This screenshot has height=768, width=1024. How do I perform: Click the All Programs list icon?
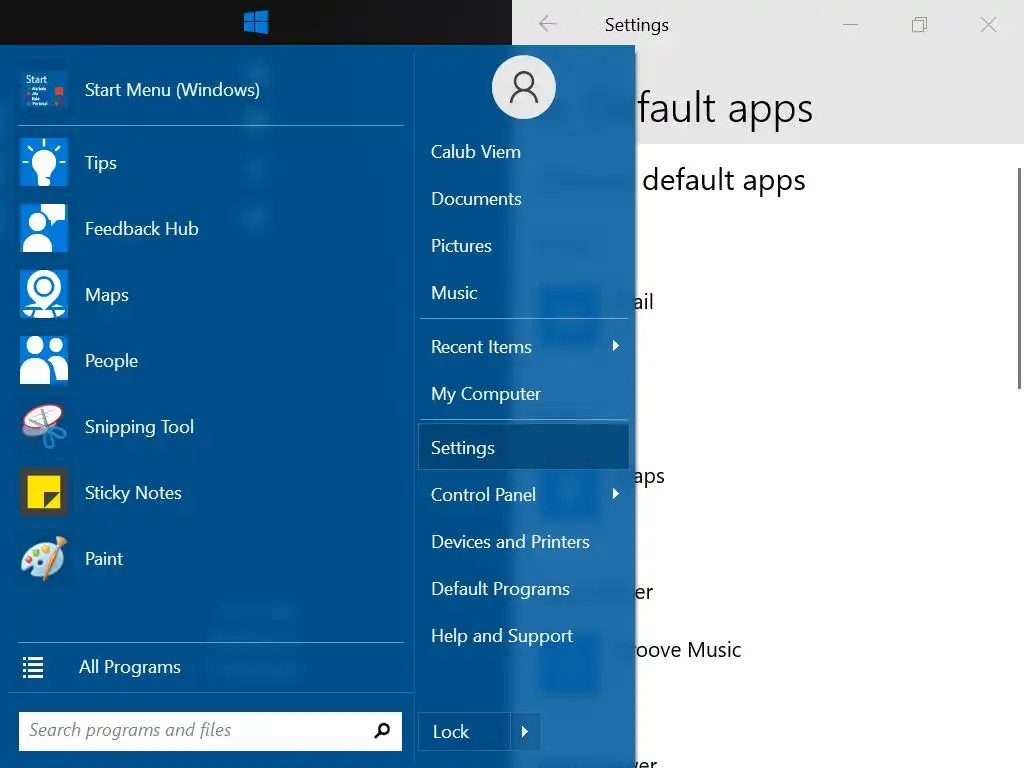point(33,667)
